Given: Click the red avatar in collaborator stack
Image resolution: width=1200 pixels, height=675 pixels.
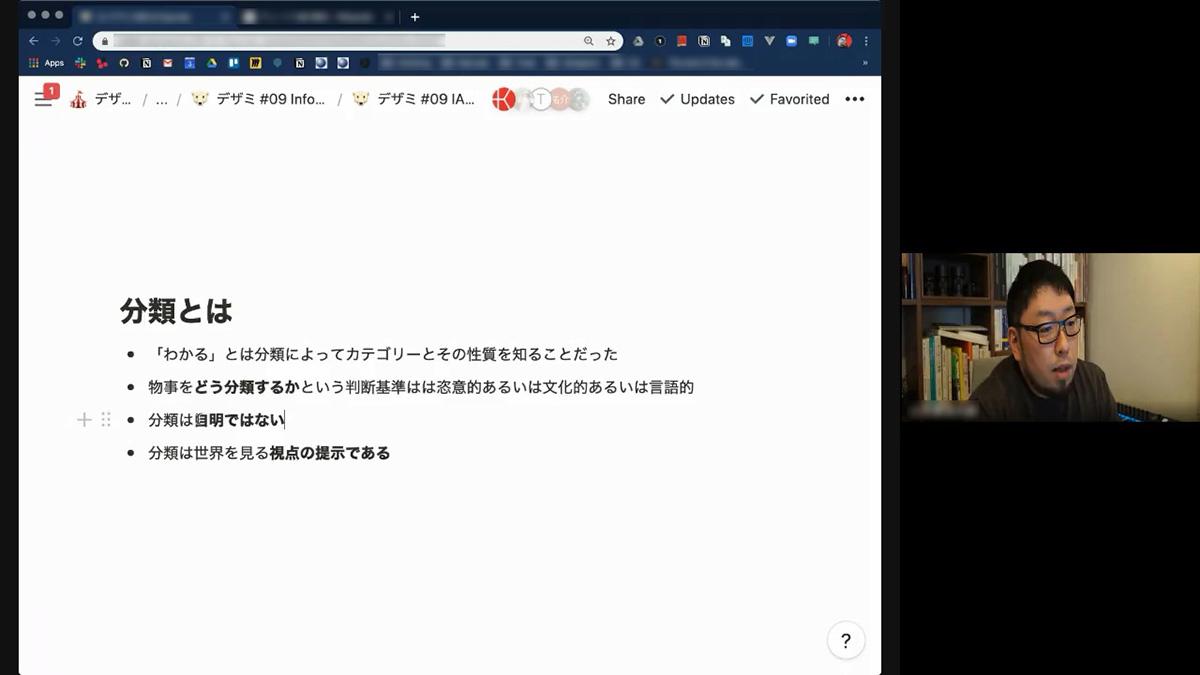Looking at the screenshot, I should click(x=505, y=99).
